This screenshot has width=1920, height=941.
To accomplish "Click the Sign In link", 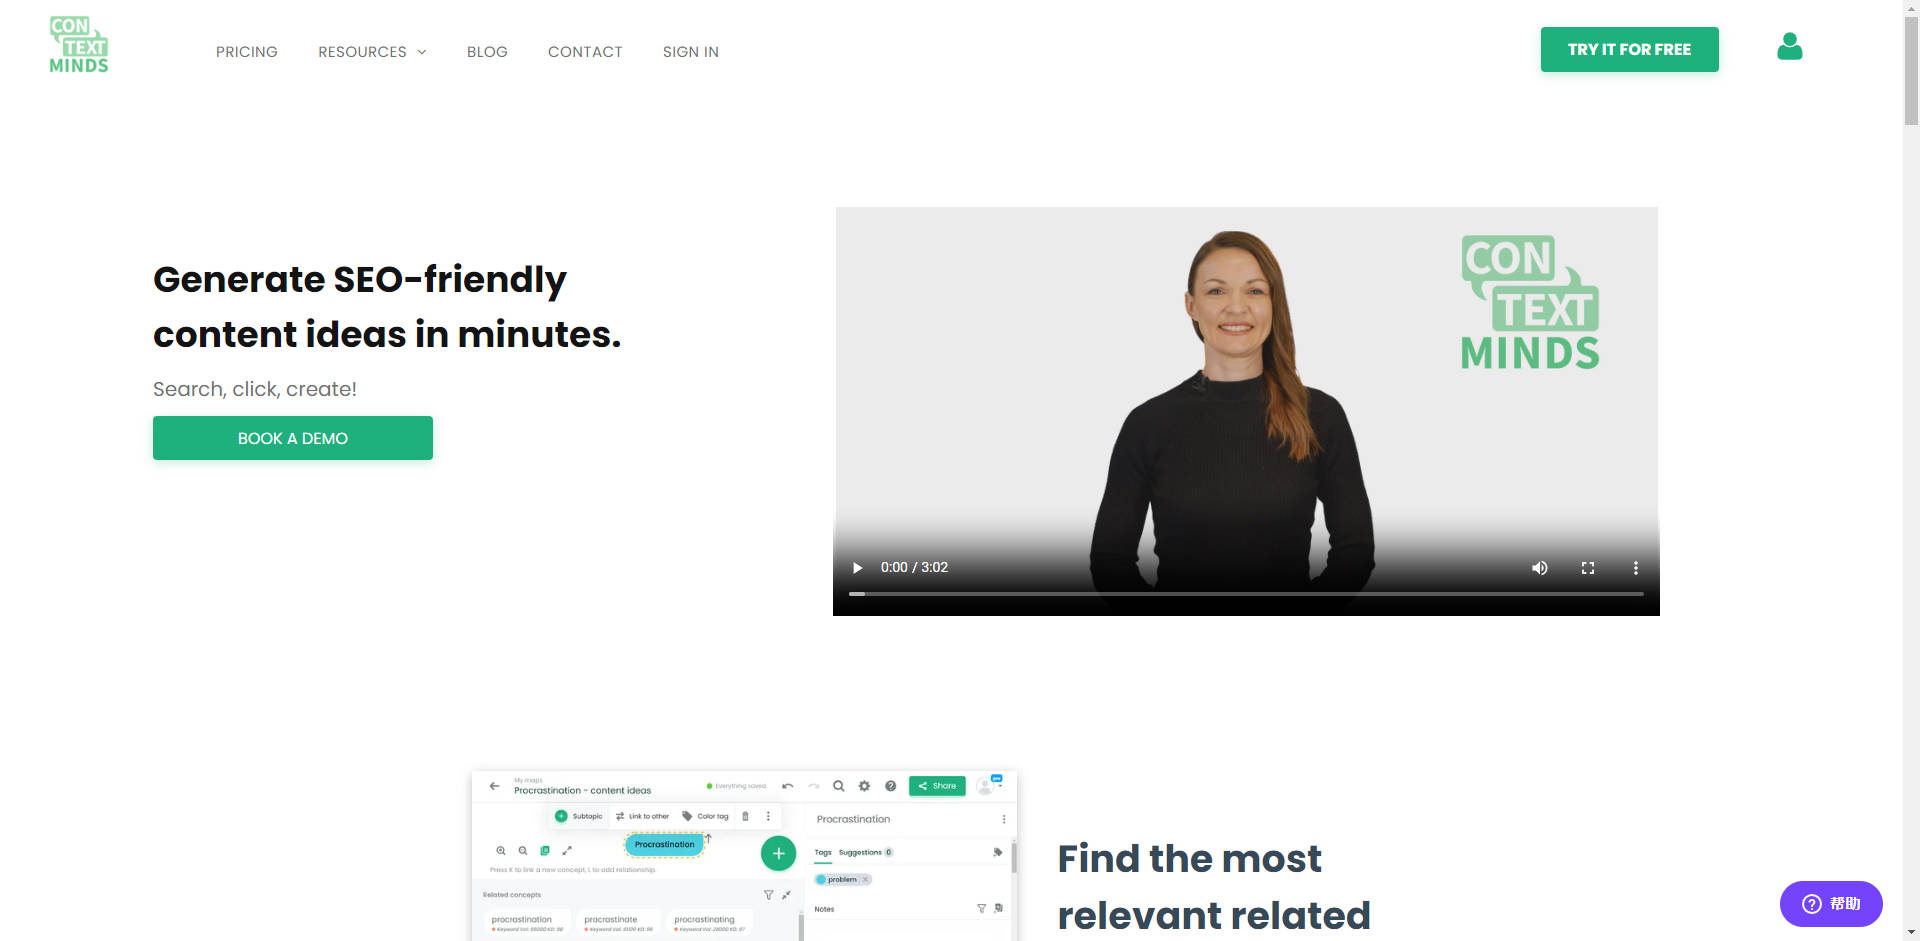I will 690,52.
